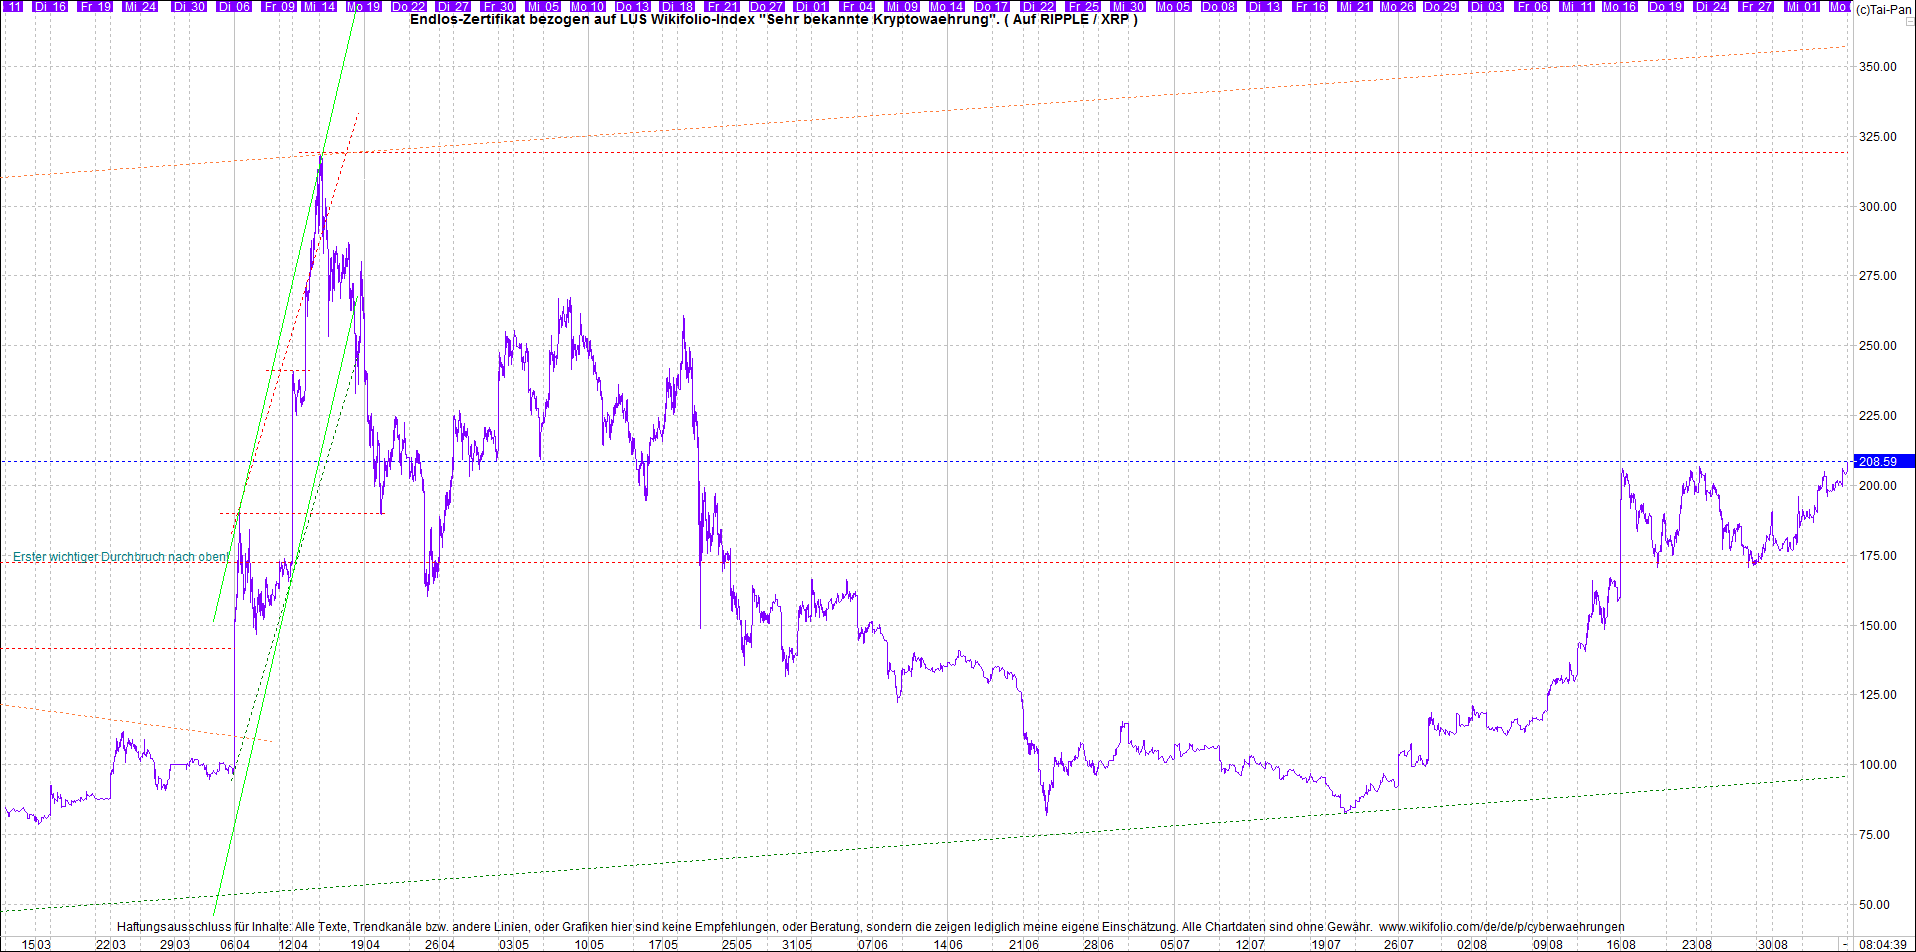Screen dimensions: 1916x952
Task: Click the (c)Tai-Pan copyright label
Action: [1884, 9]
